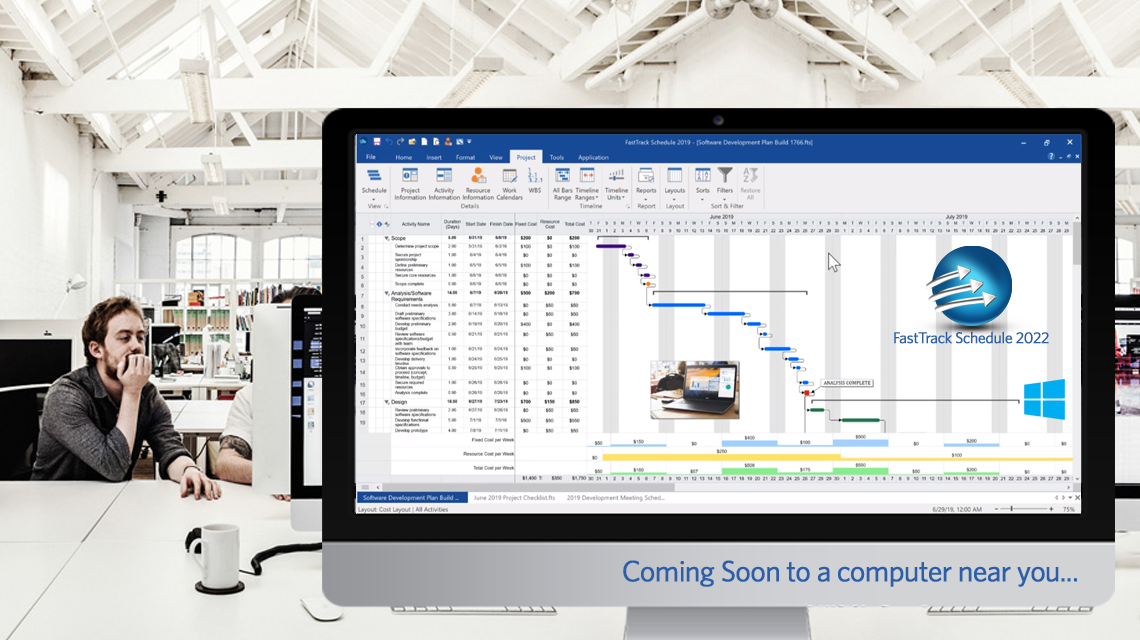Open Project Information
Viewport: 1140px width, 640px height.
click(x=410, y=180)
